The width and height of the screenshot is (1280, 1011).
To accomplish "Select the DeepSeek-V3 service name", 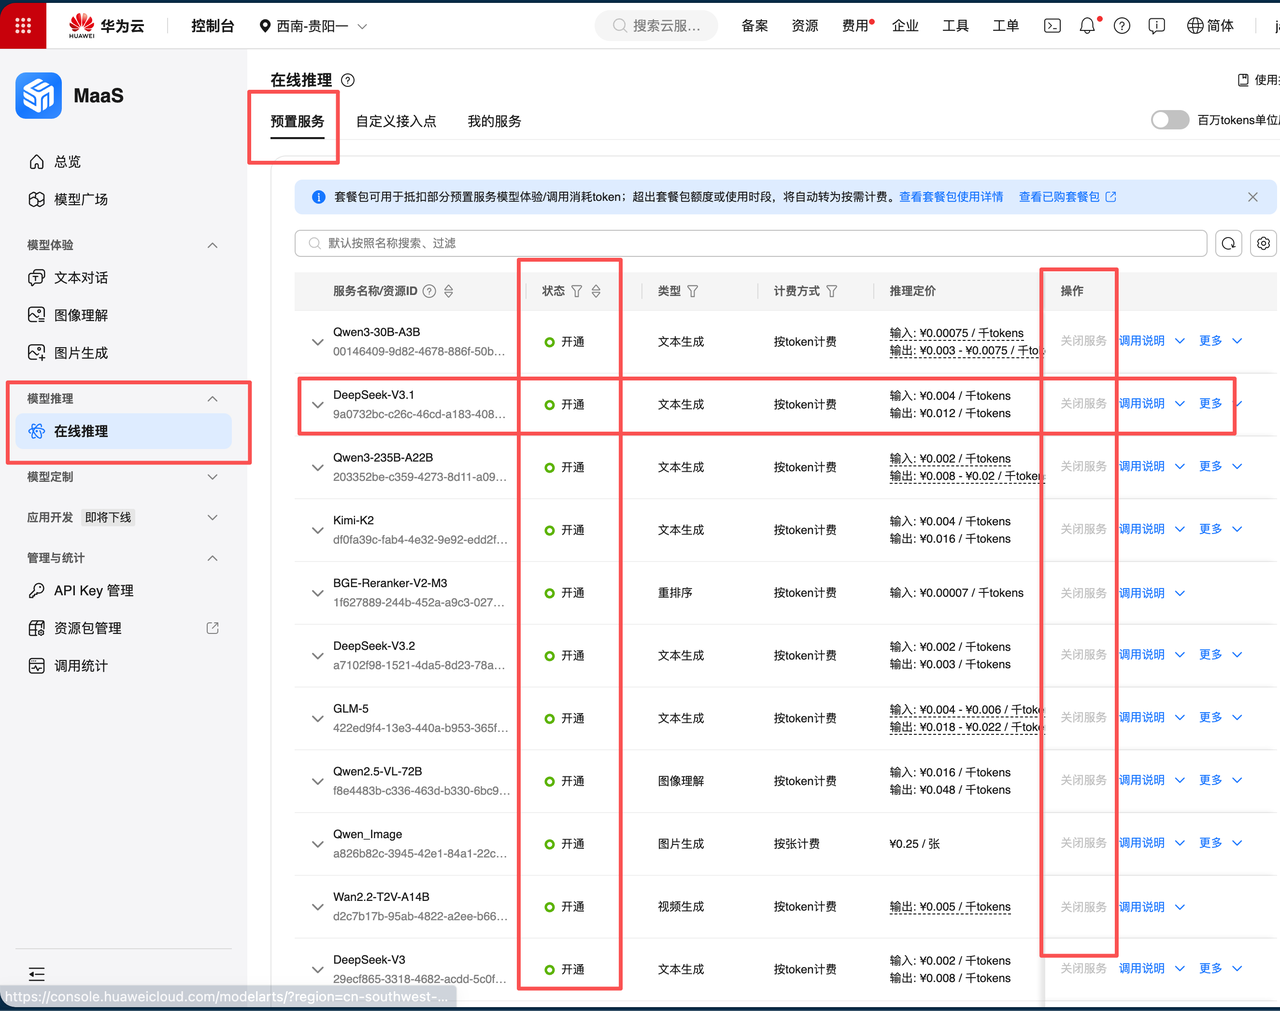I will point(369,960).
